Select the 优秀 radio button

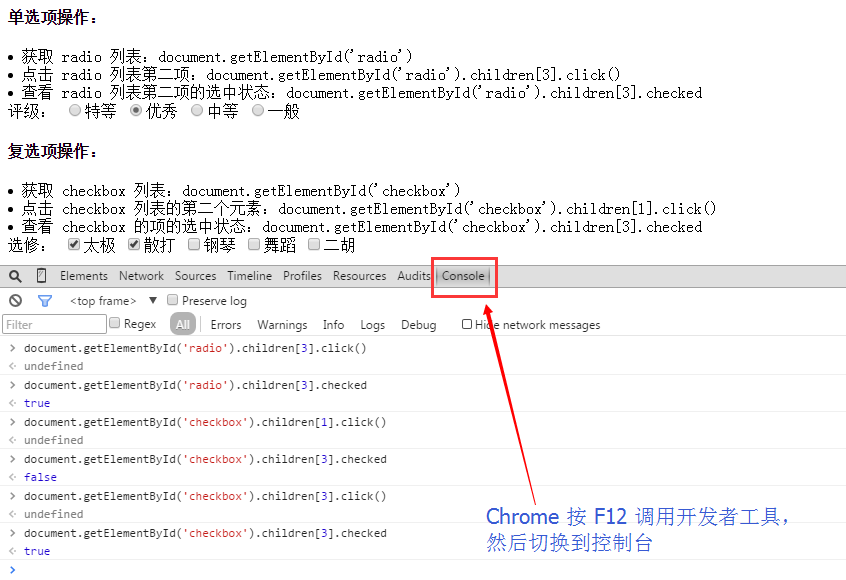[x=136, y=110]
